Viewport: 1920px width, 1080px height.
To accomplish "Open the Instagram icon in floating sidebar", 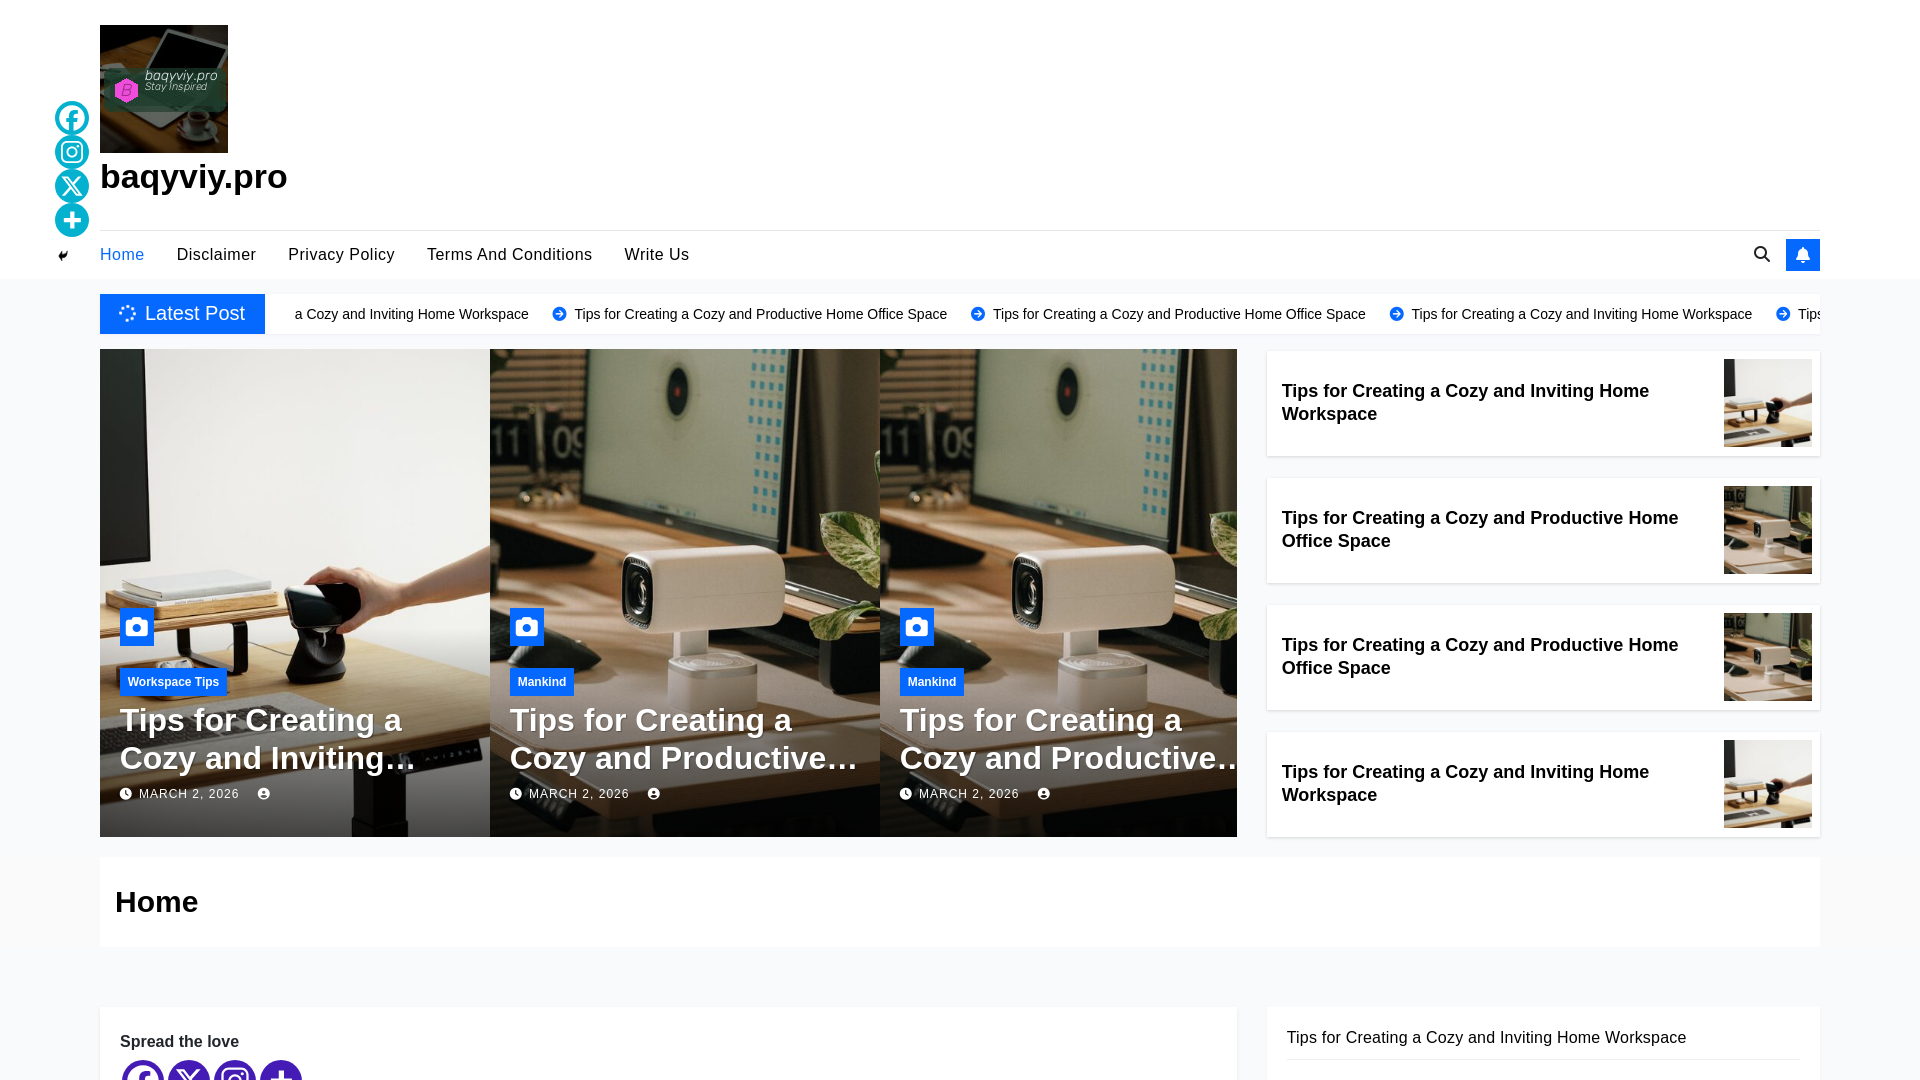I will tap(72, 152).
